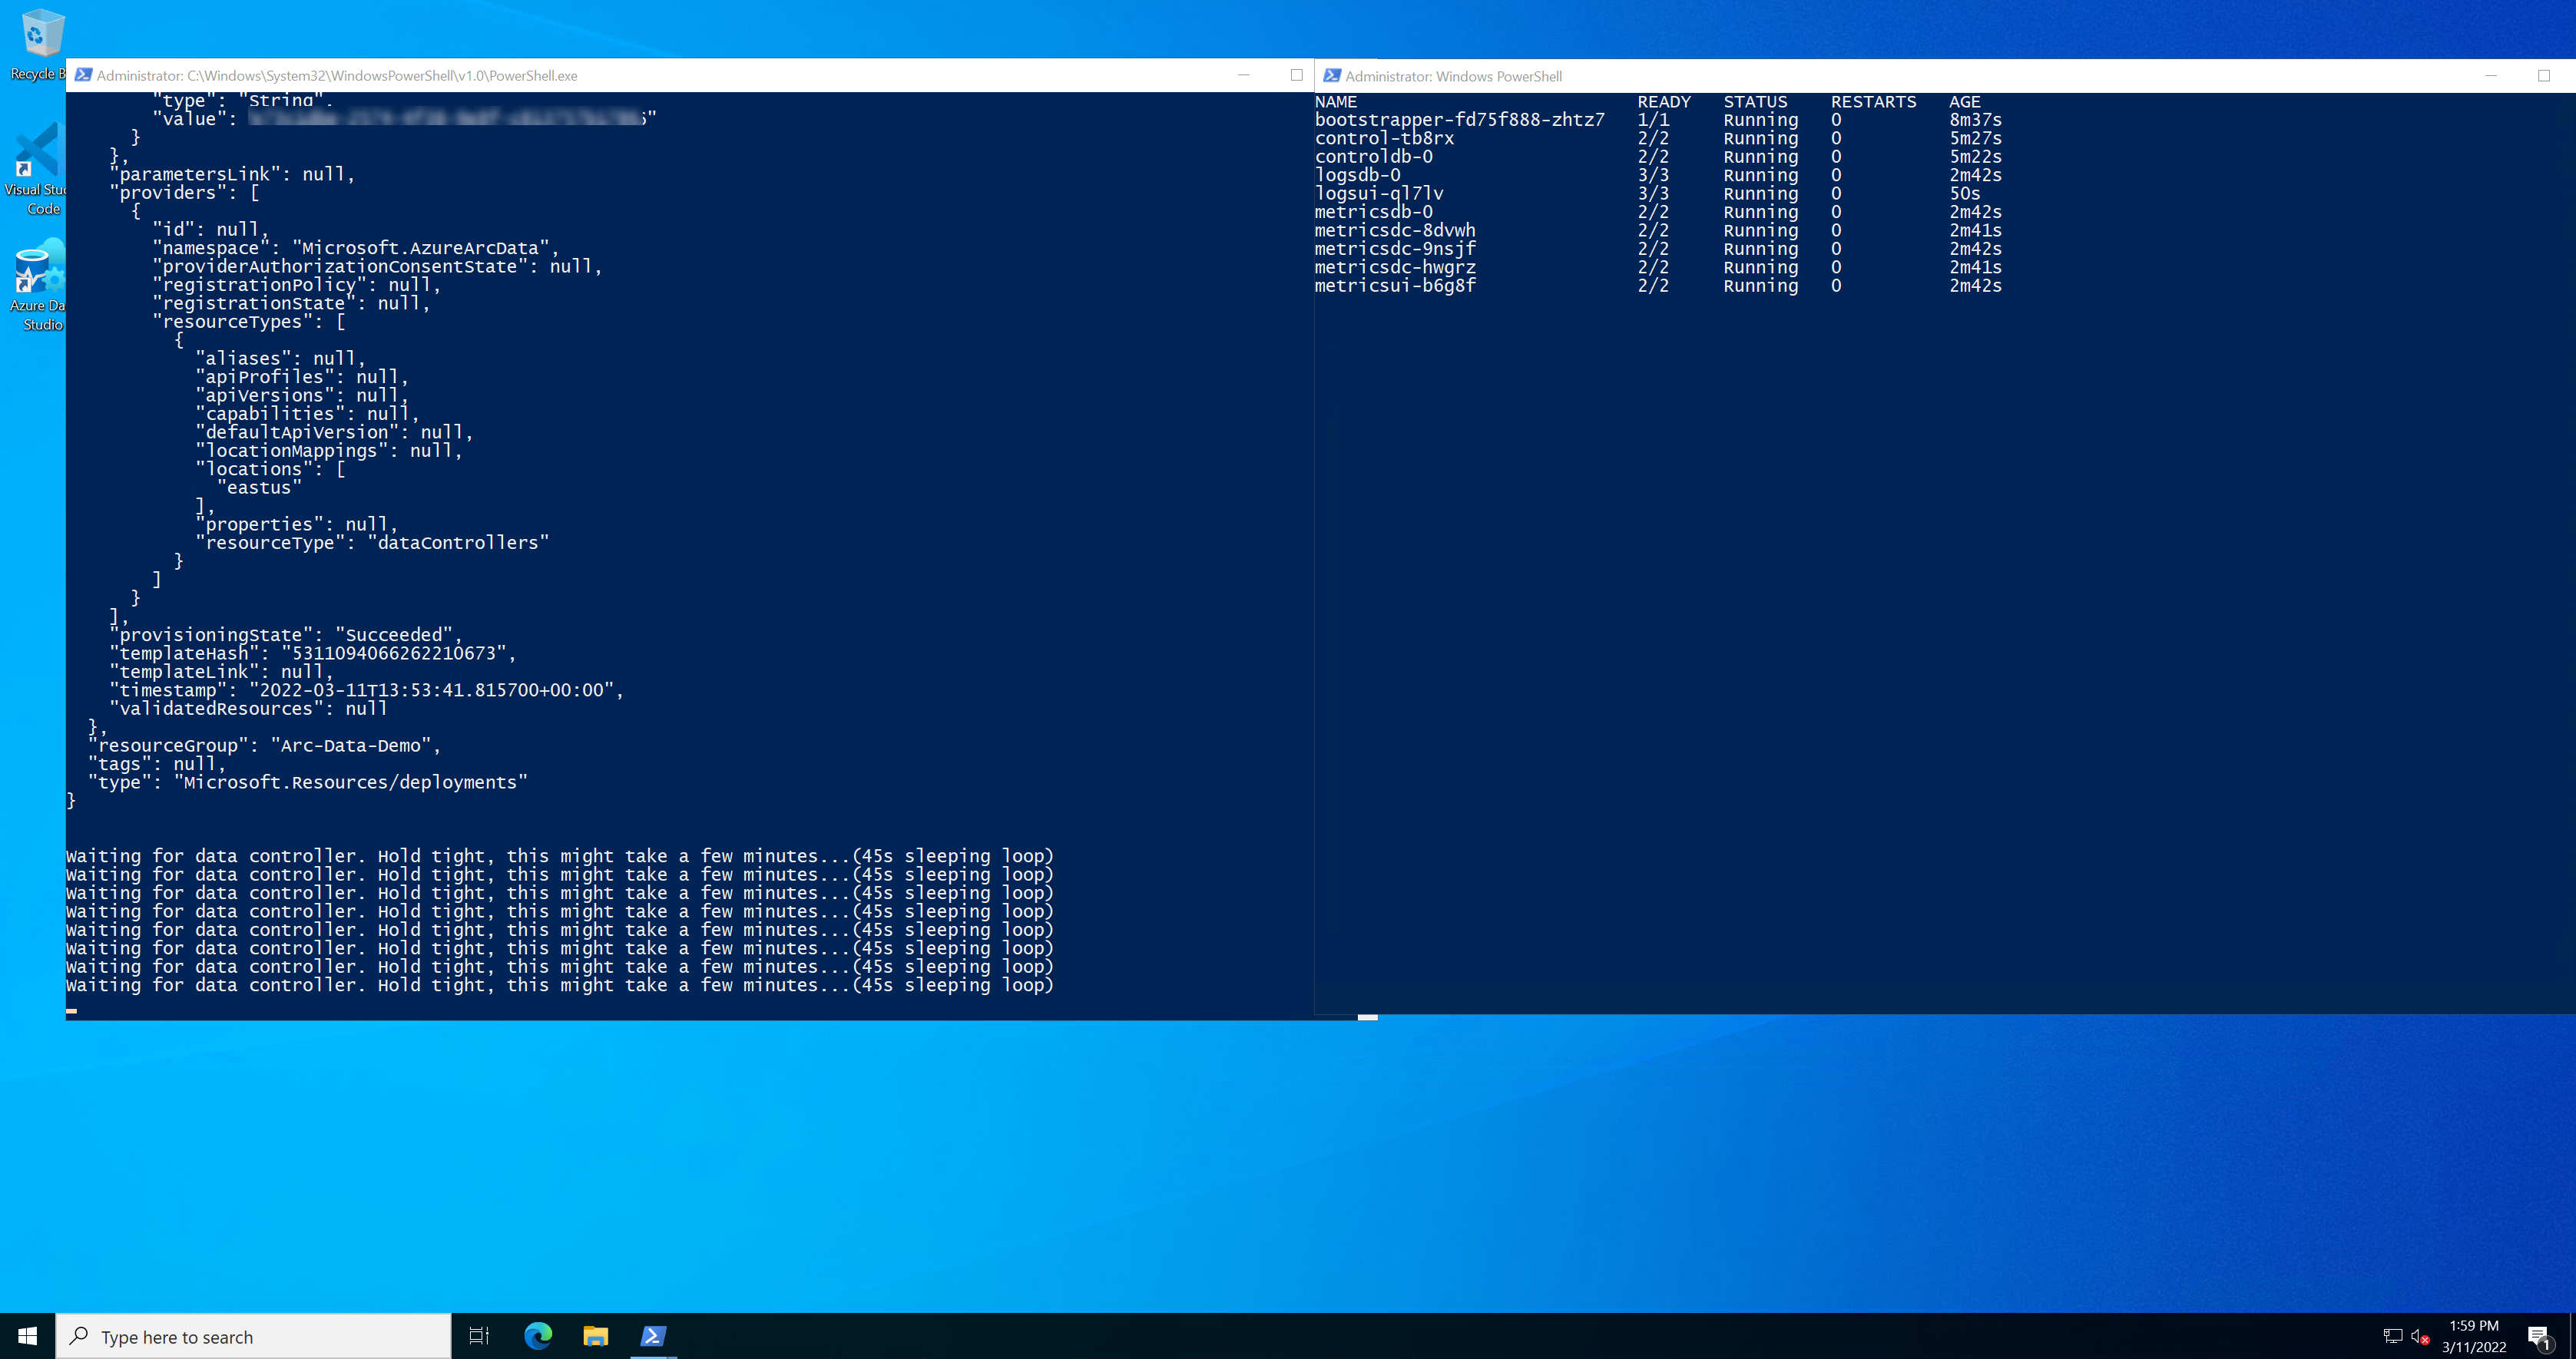Click the bootstrapper-fd75f888-zhtz7 pod name
The height and width of the screenshot is (1359, 2576).
(x=1459, y=120)
